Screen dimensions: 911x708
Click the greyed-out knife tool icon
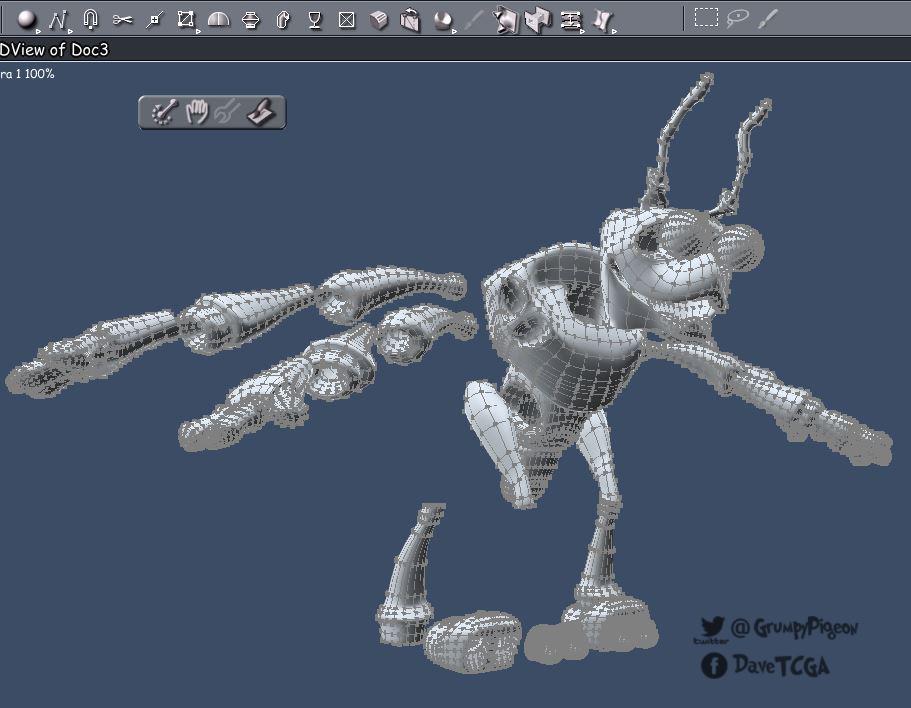[475, 20]
